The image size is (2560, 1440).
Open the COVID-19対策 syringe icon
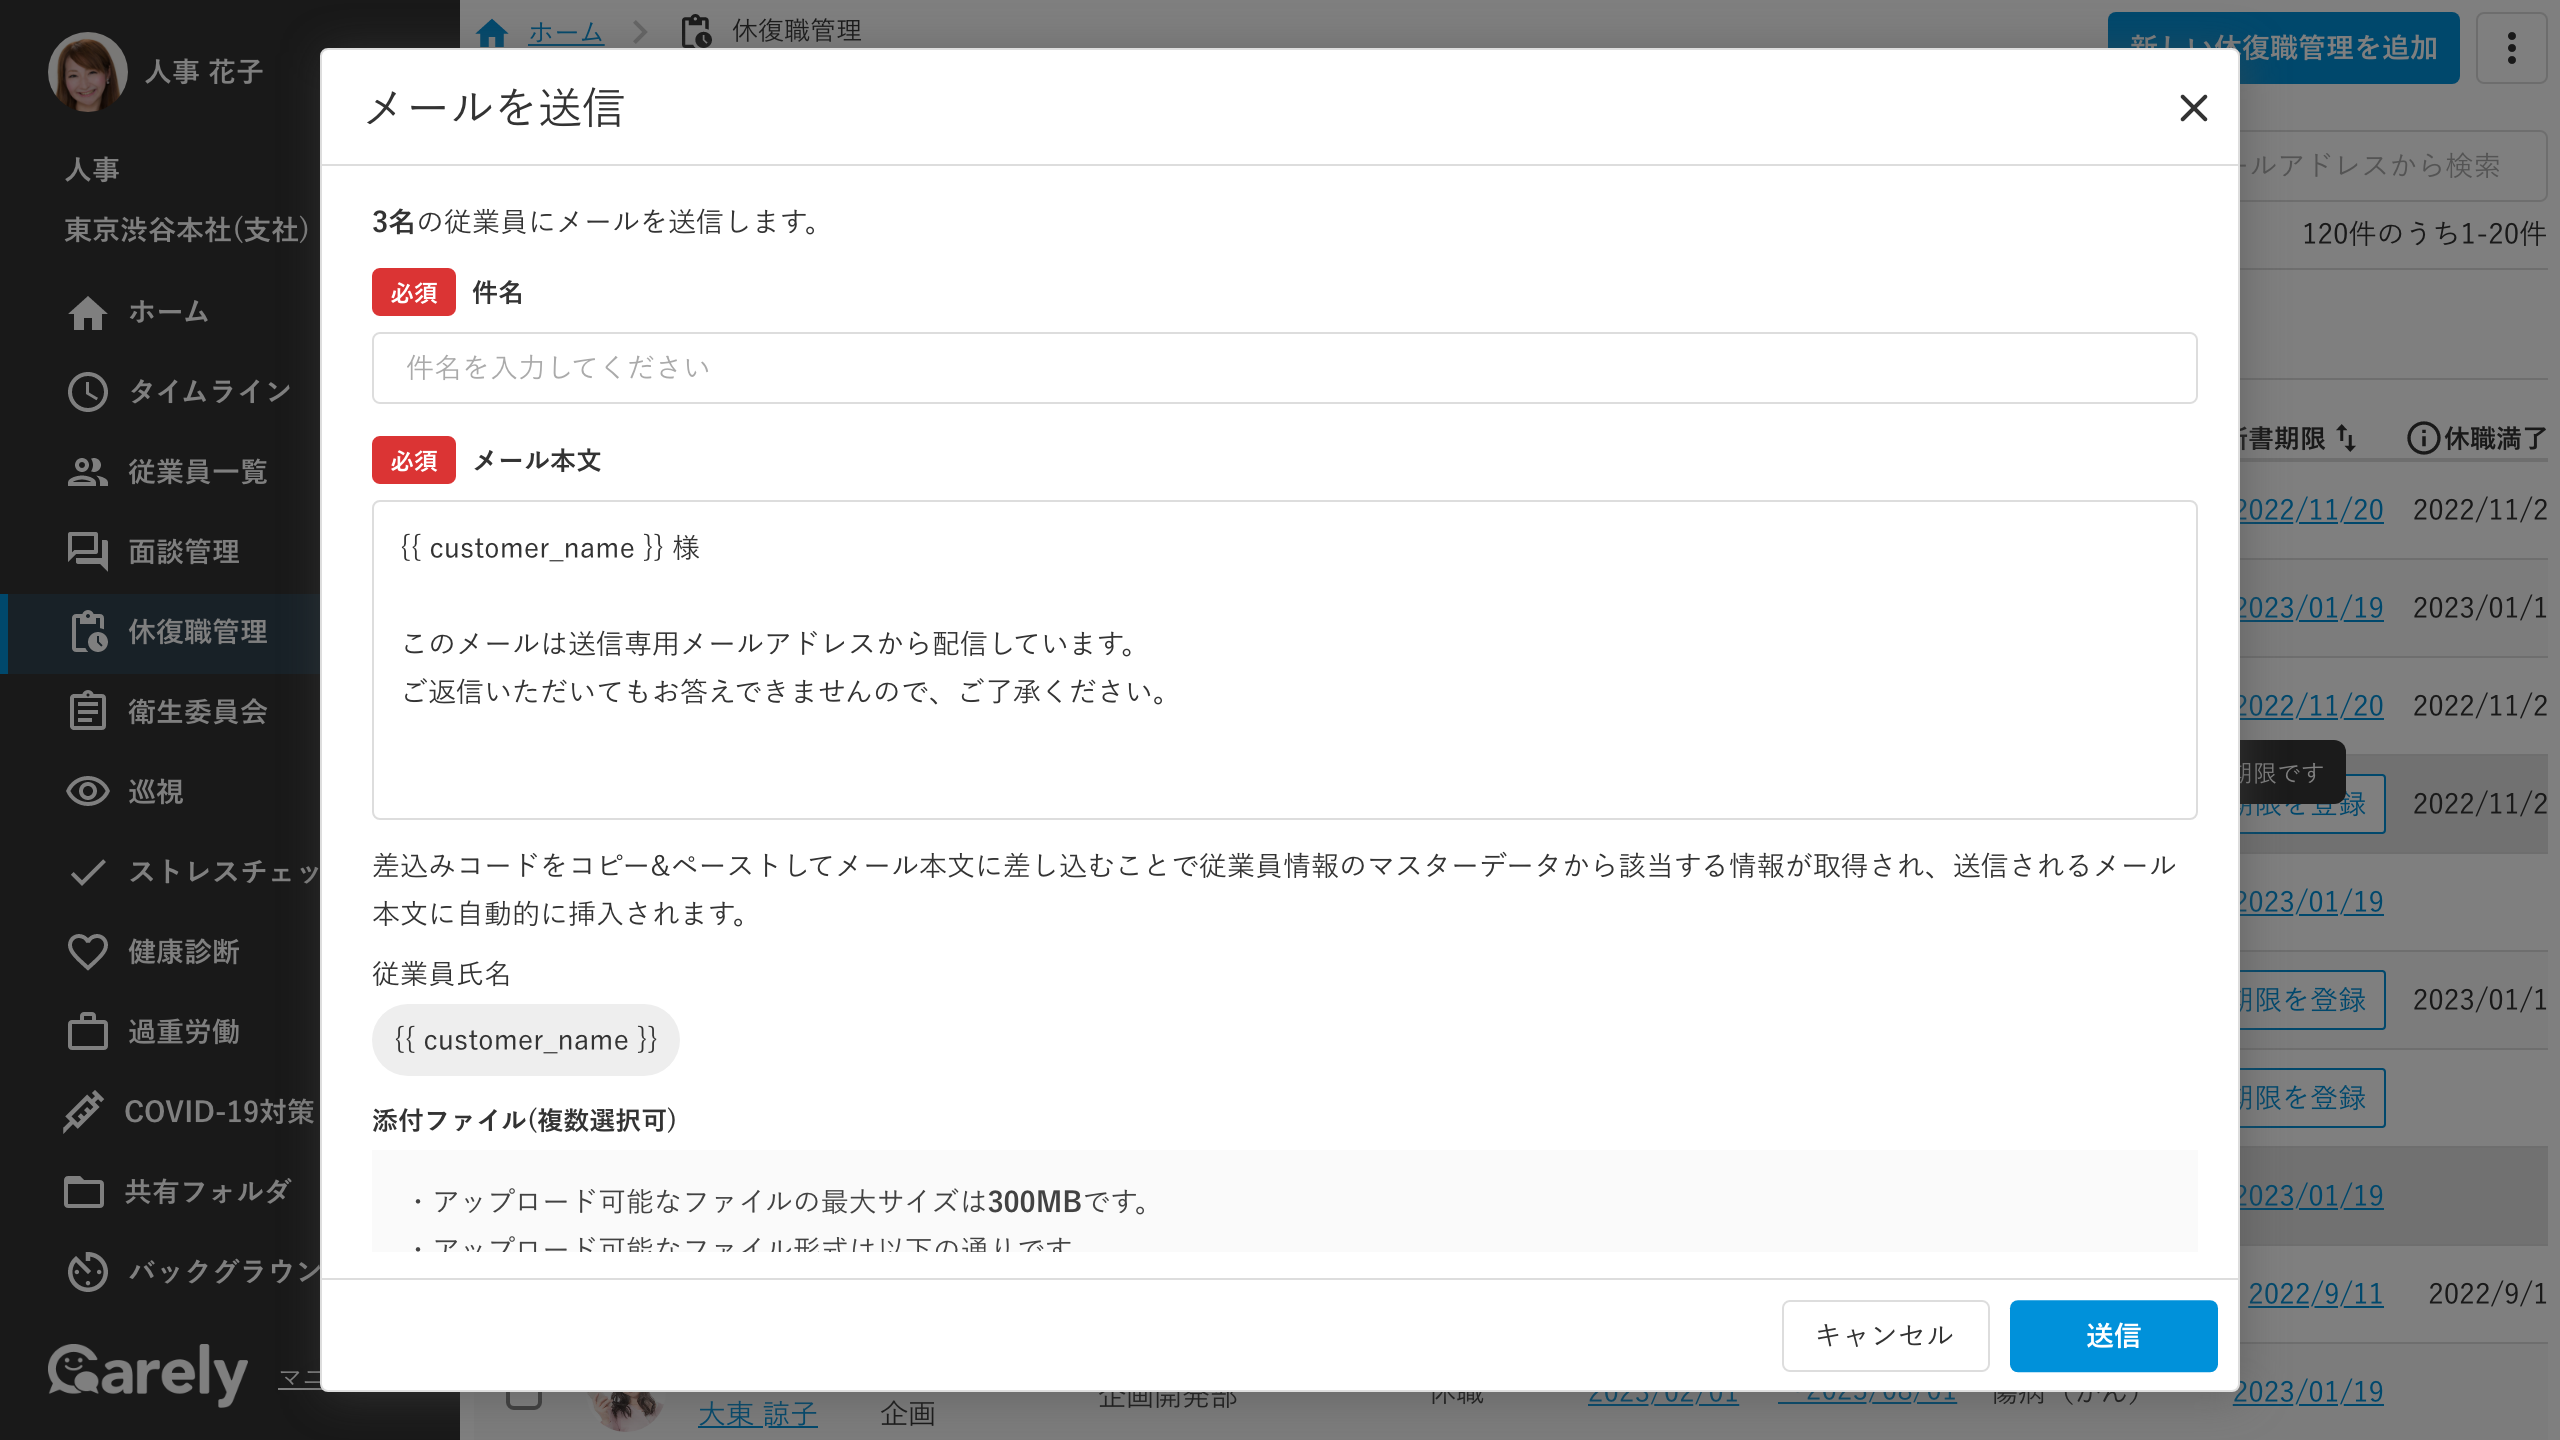coord(83,1112)
